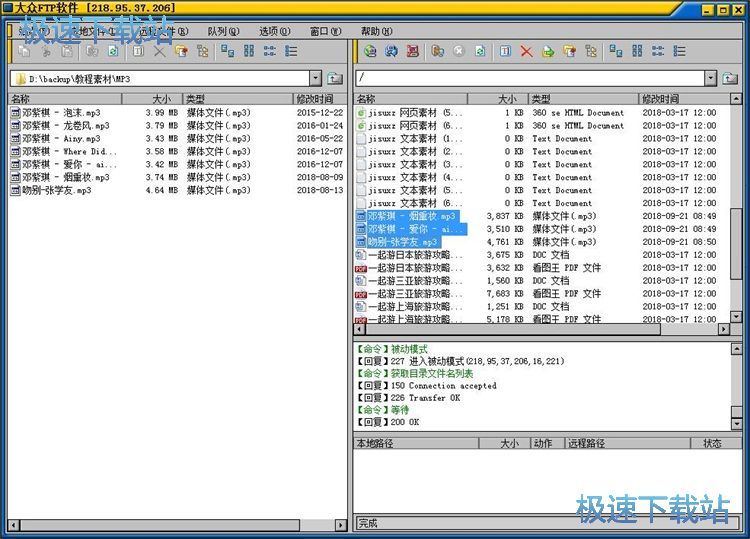Sort remote files by 类型 column
This screenshot has width=750, height=539.
click(x=583, y=99)
